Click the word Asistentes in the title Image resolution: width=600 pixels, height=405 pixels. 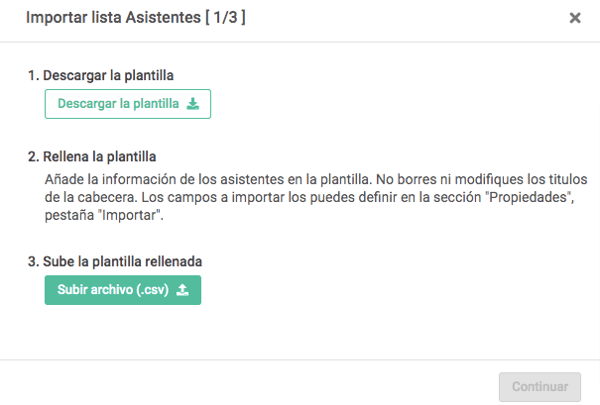163,18
